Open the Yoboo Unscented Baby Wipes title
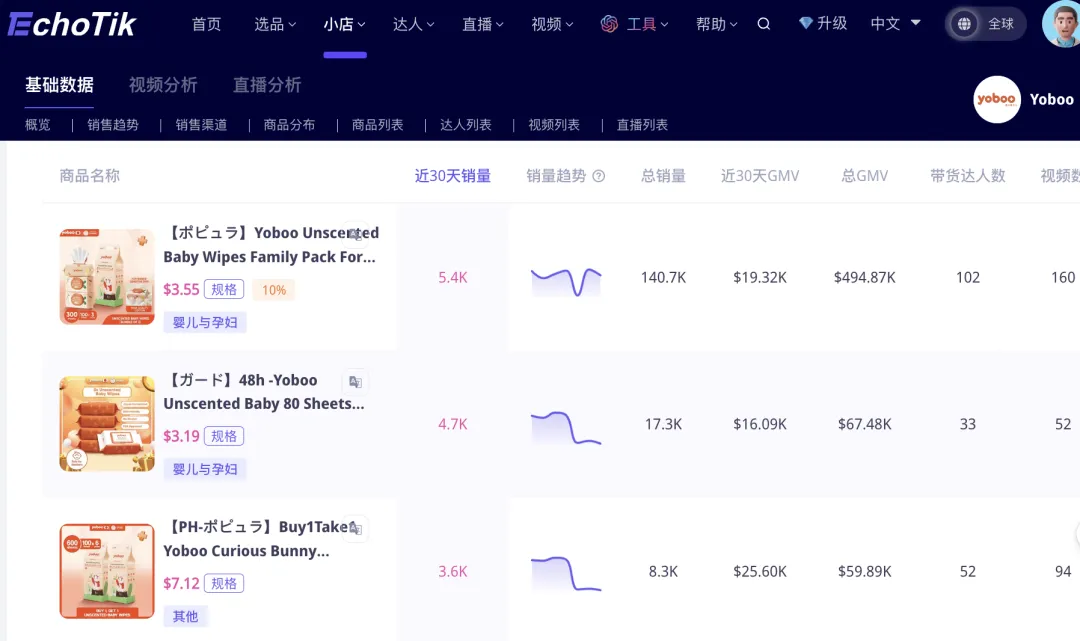This screenshot has height=641, width=1080. pos(271,245)
